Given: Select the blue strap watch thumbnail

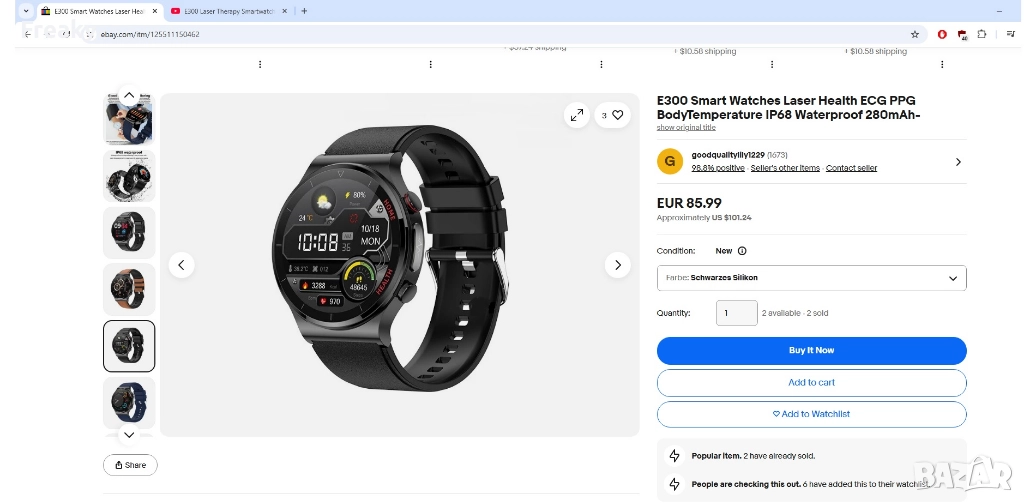Looking at the screenshot, I should (x=129, y=402).
